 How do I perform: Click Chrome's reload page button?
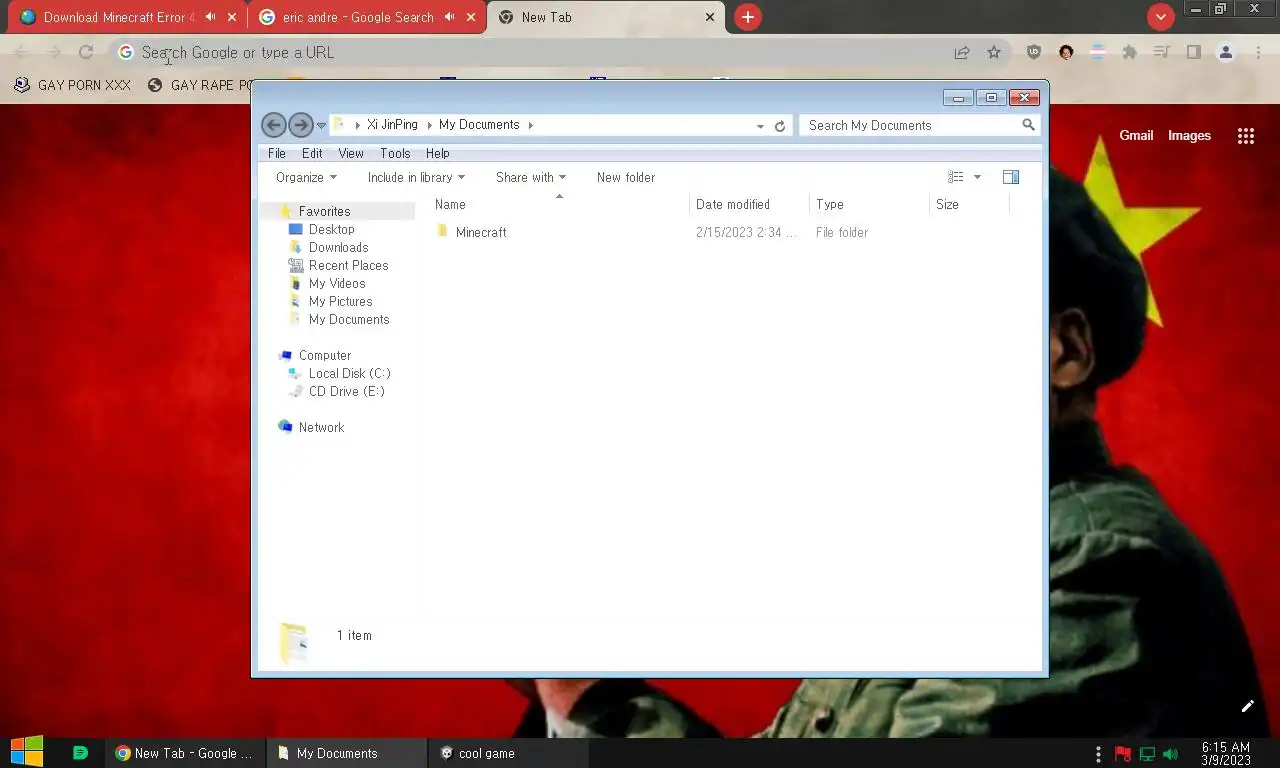coord(86,52)
